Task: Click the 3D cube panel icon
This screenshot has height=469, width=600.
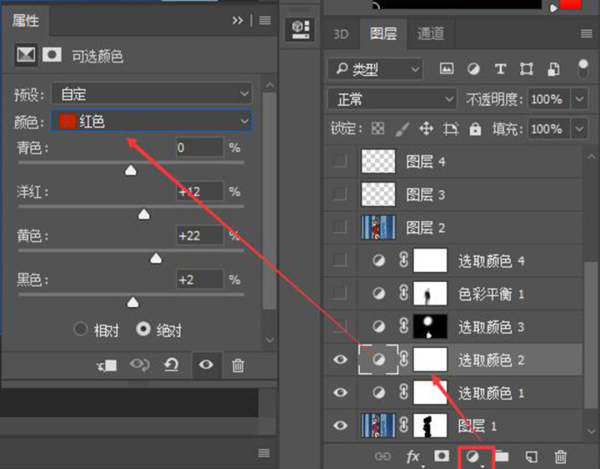Action: coord(300,29)
